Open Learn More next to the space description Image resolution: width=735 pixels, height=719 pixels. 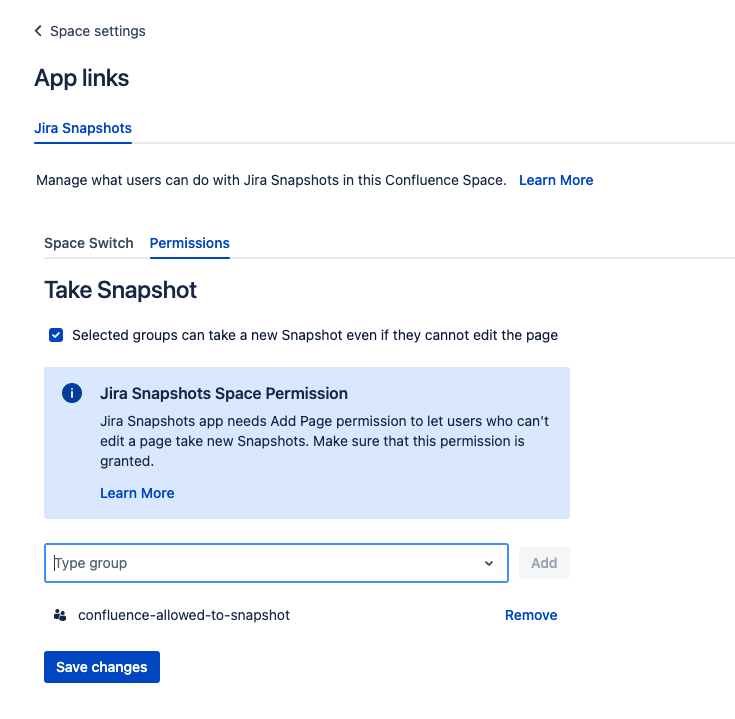point(556,180)
